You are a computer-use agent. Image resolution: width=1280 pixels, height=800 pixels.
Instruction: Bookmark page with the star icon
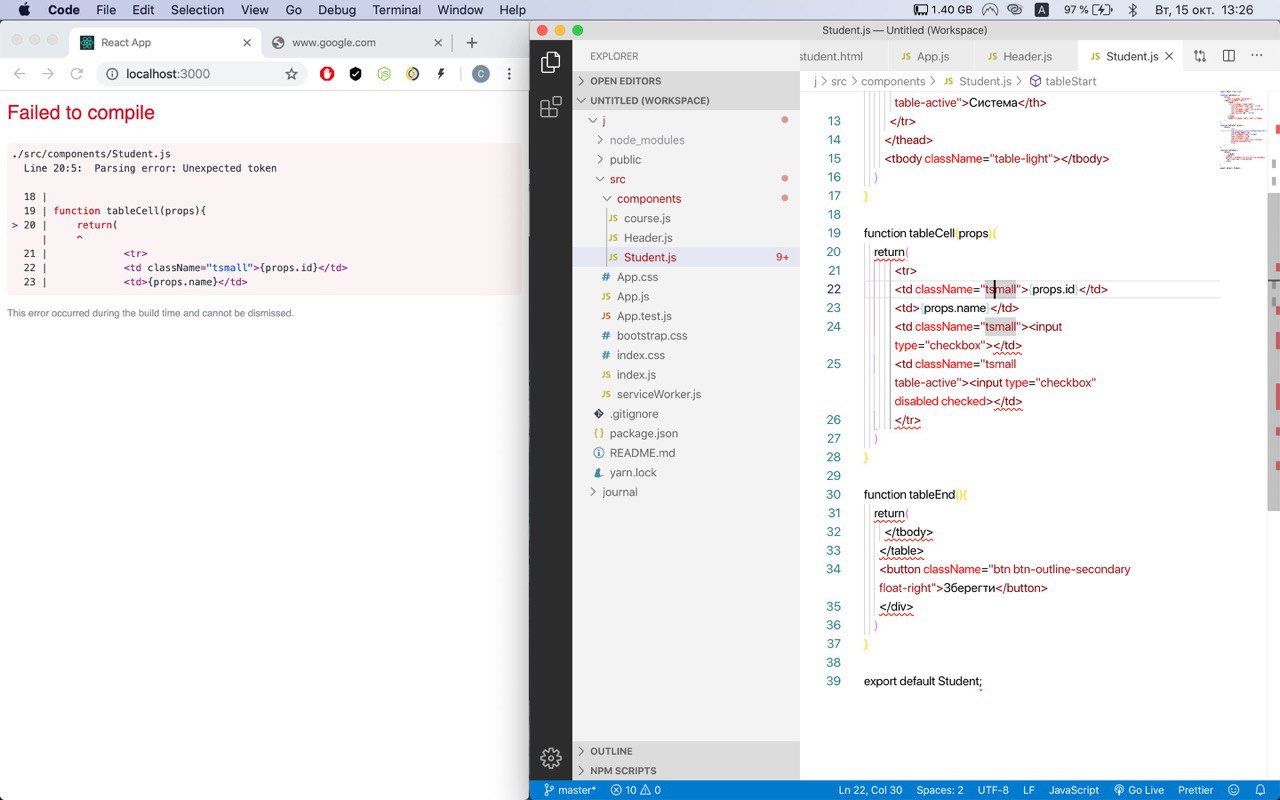coord(291,74)
